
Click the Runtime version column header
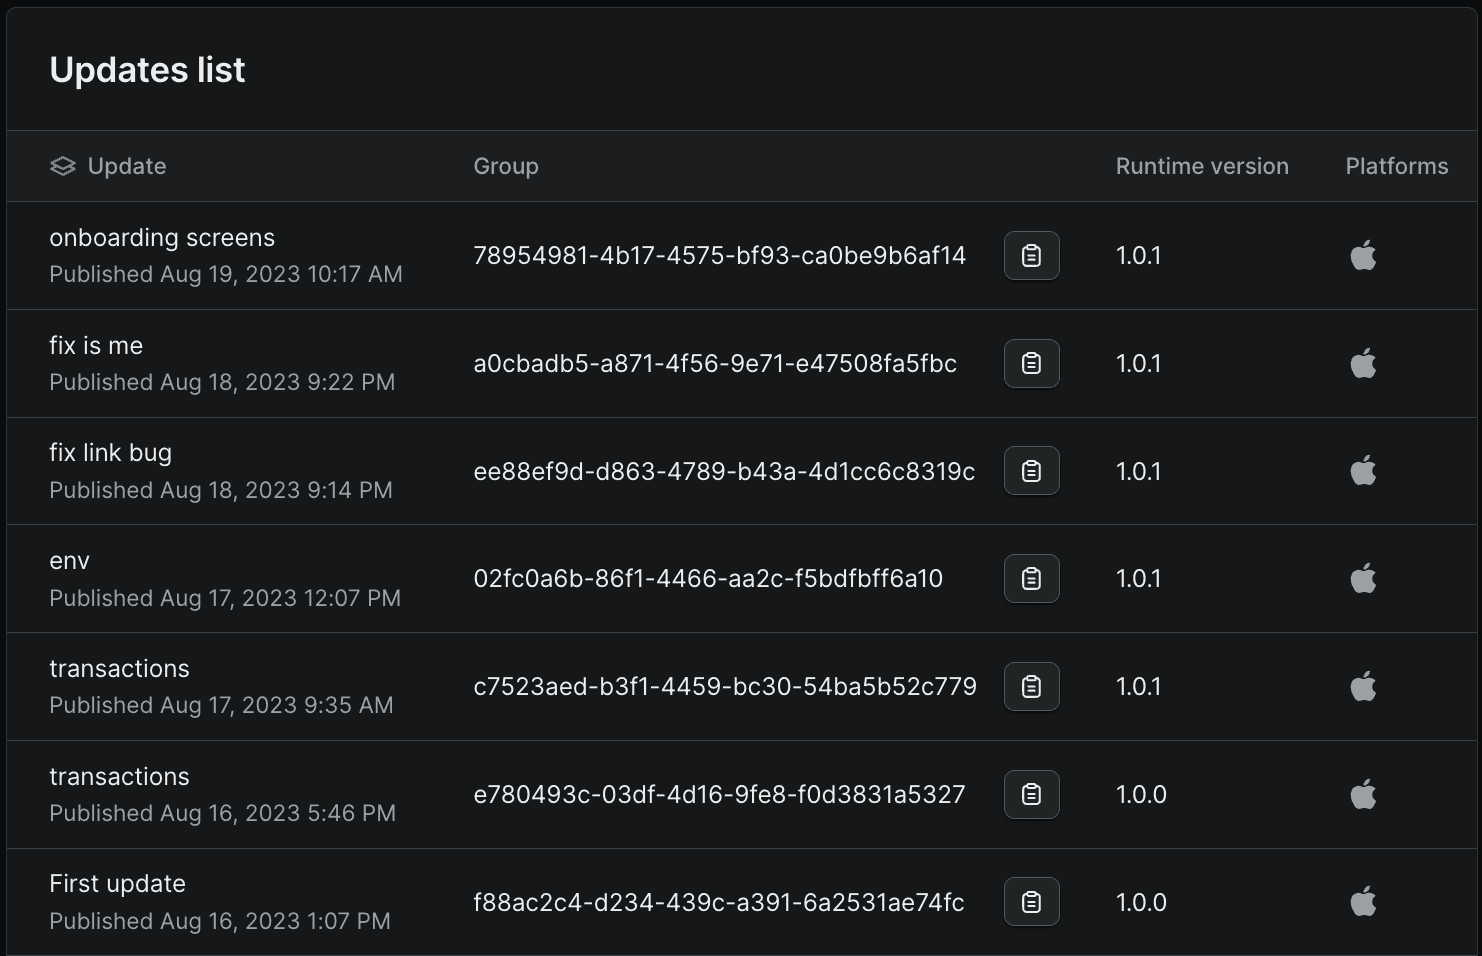coord(1202,167)
